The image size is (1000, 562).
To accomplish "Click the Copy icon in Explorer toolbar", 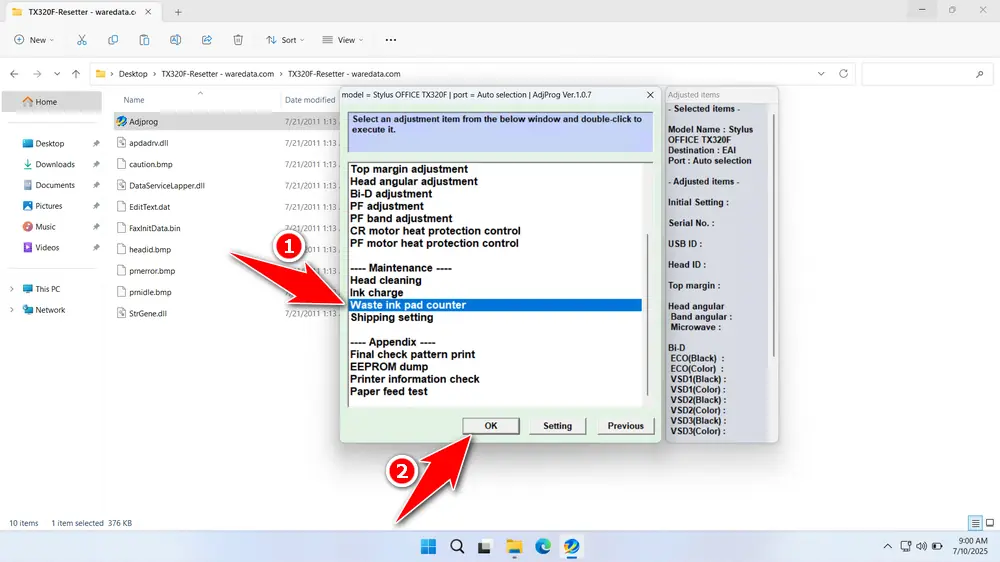I will pyautogui.click(x=113, y=40).
